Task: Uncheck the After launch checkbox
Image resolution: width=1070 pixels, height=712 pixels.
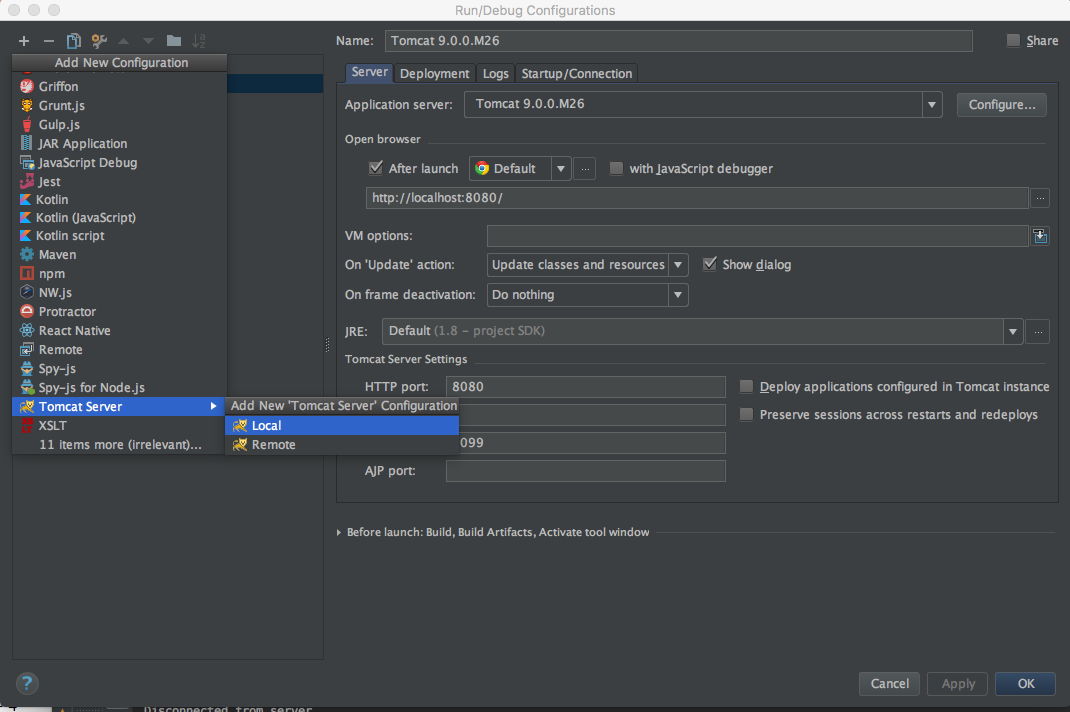Action: (375, 168)
